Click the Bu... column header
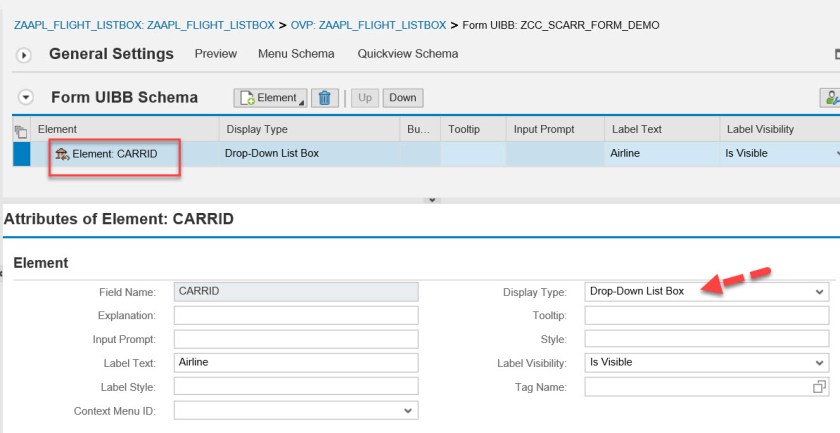The image size is (840, 433). 420,129
